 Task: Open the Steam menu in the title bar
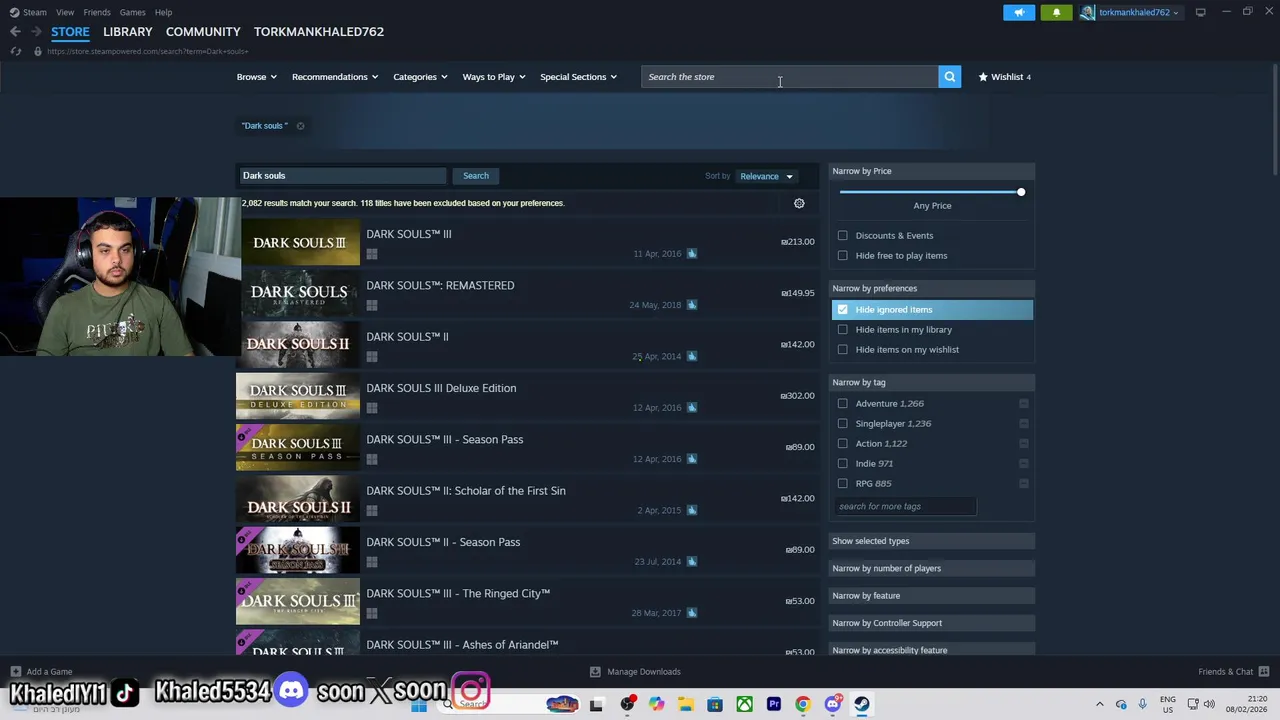[35, 12]
